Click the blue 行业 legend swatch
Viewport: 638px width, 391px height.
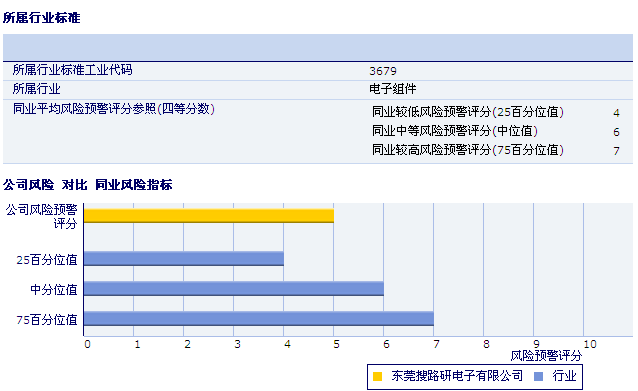538,376
